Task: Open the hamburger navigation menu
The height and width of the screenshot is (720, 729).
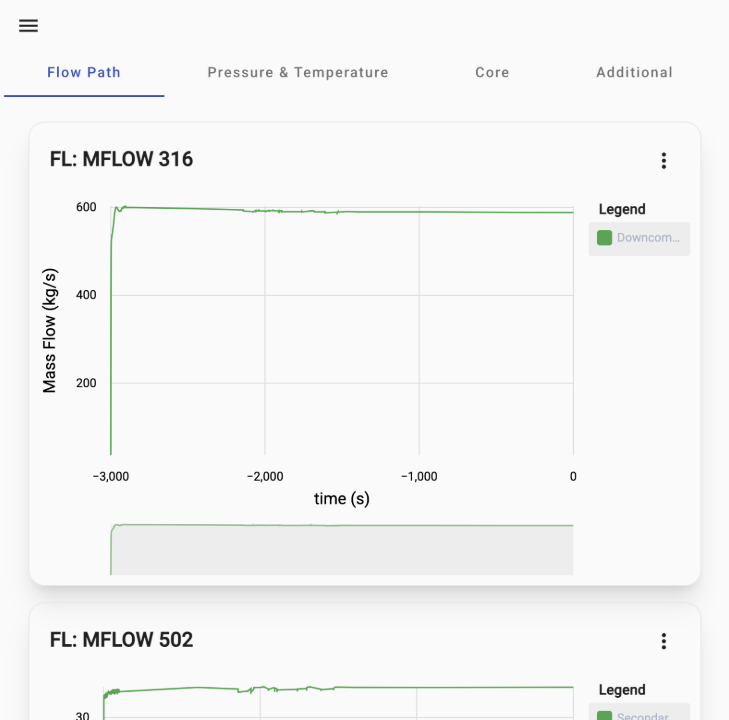Action: coord(28,26)
